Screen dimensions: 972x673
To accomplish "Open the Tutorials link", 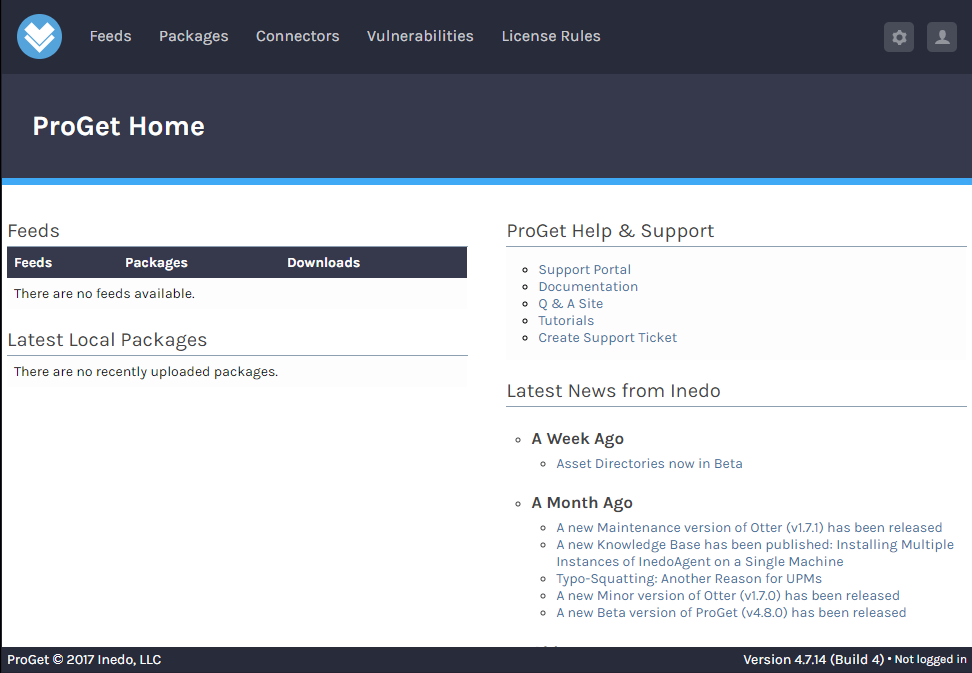I will pos(566,321).
